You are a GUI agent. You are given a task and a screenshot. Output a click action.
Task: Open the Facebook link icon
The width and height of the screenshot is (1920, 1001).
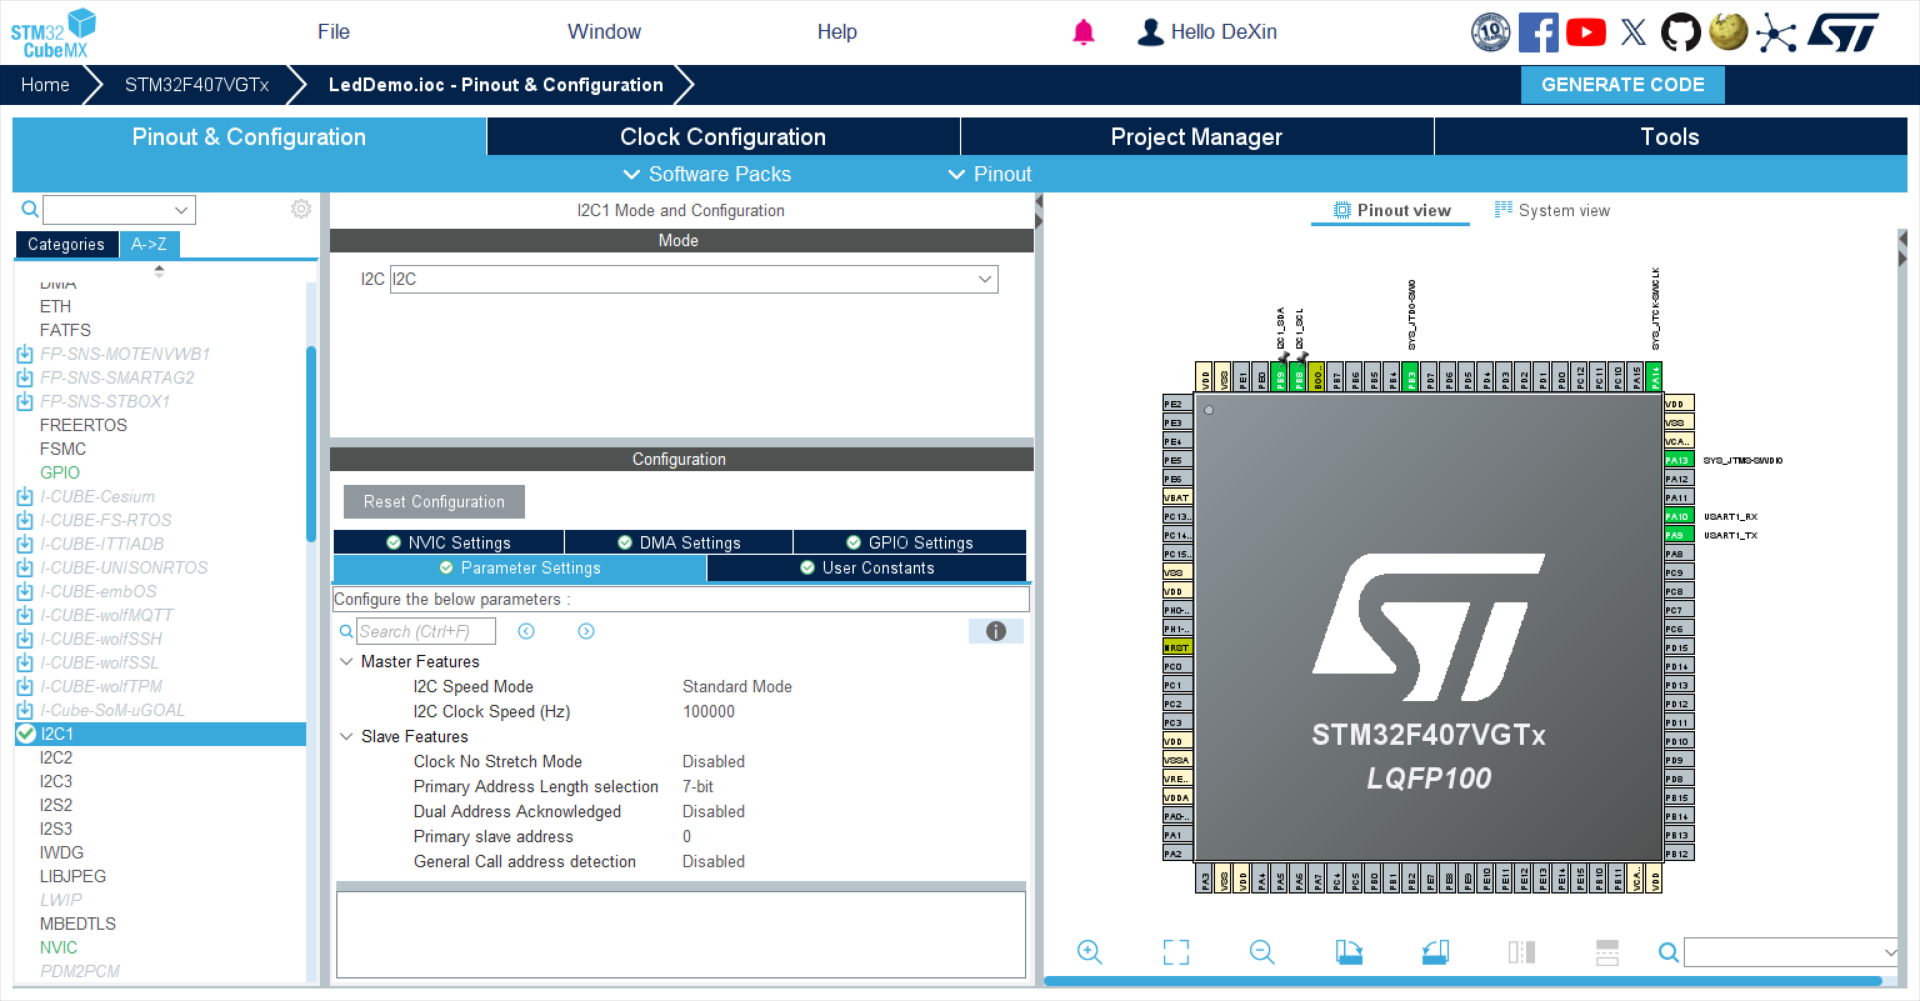tap(1538, 32)
